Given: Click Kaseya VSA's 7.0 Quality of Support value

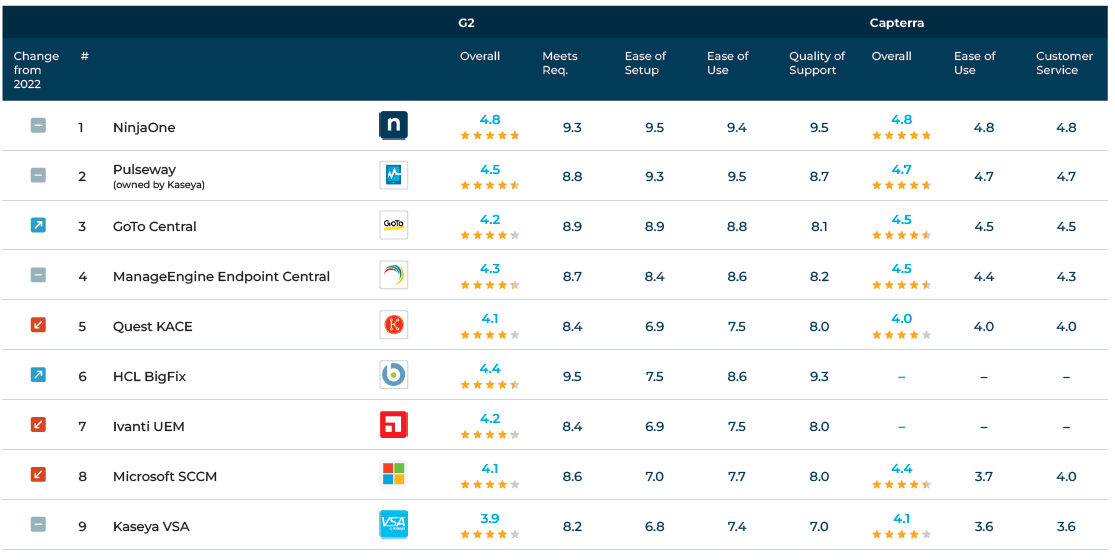Looking at the screenshot, I should point(819,527).
